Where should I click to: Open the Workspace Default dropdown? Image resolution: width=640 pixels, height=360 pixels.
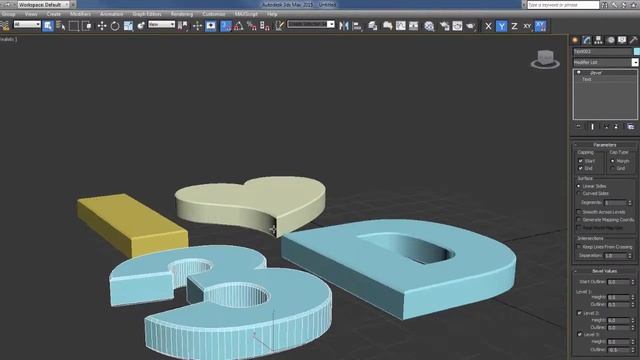coord(43,4)
